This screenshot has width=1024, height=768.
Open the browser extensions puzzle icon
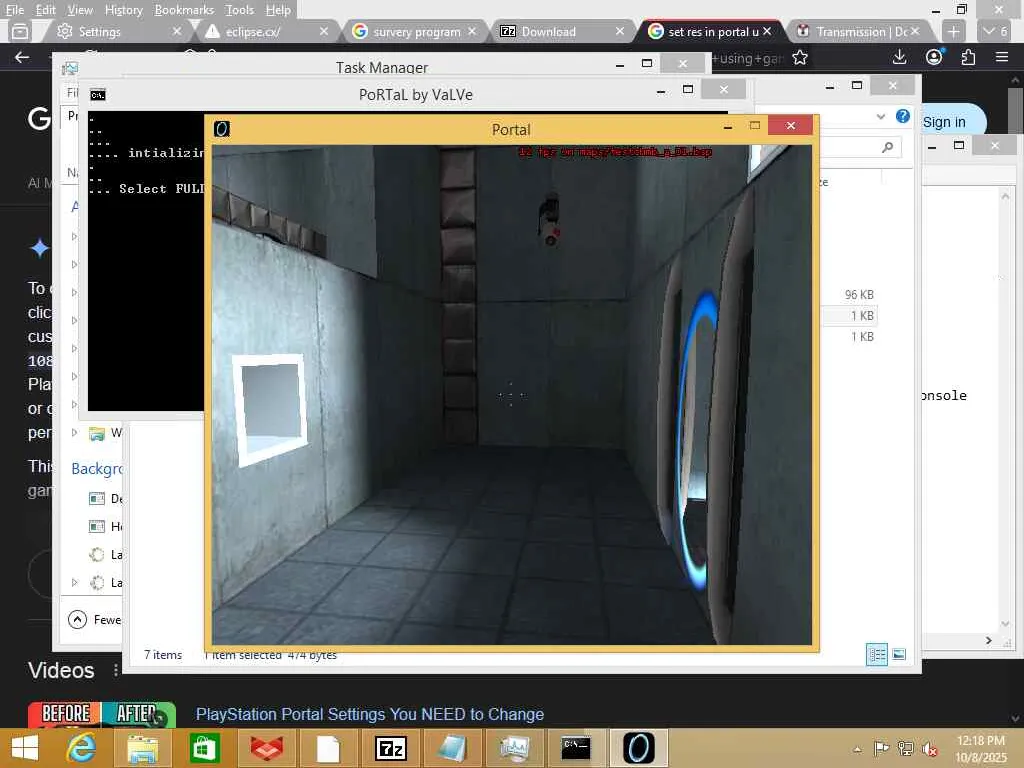(968, 57)
